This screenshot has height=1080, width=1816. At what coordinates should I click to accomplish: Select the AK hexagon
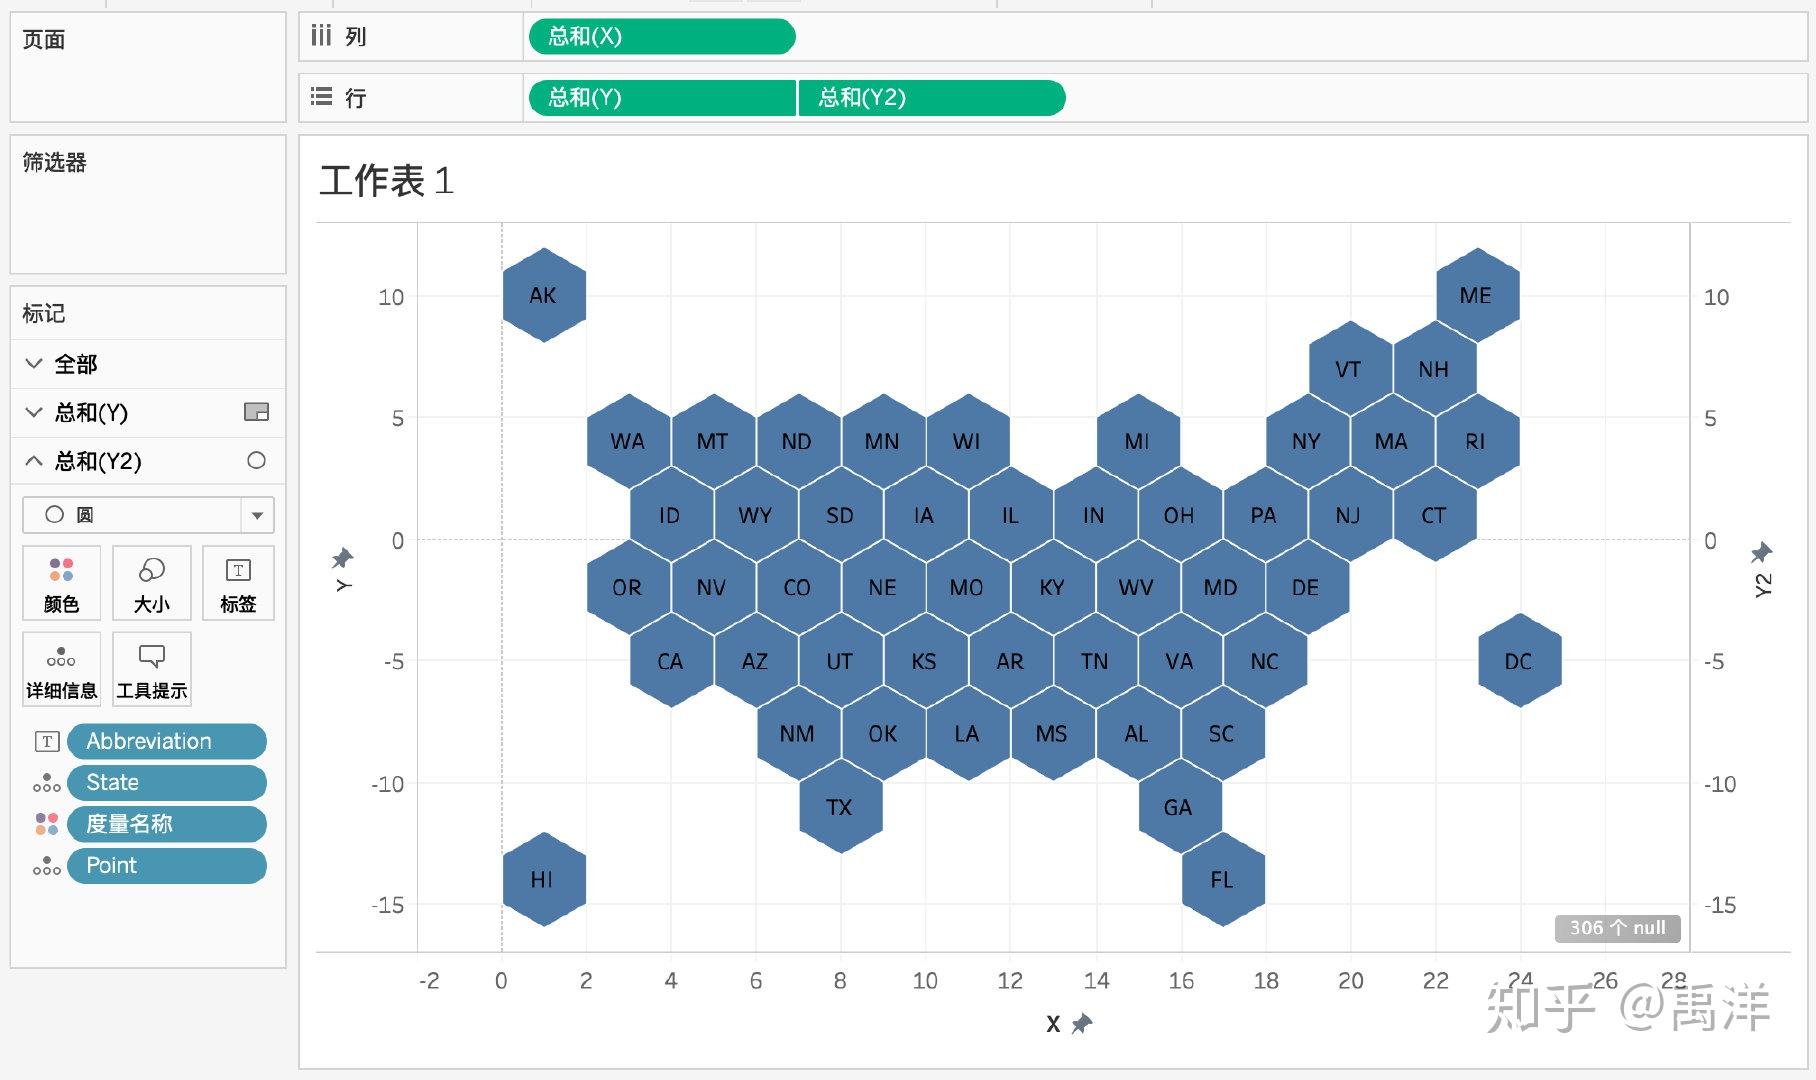point(543,295)
